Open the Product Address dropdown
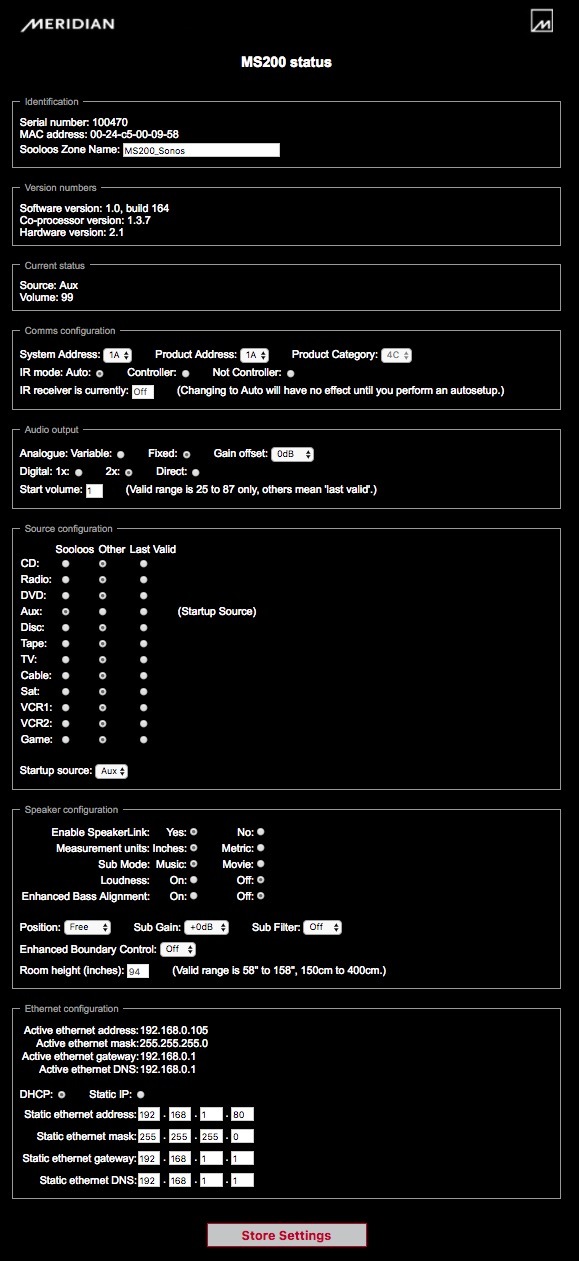The width and height of the screenshot is (579, 1261). coord(255,355)
